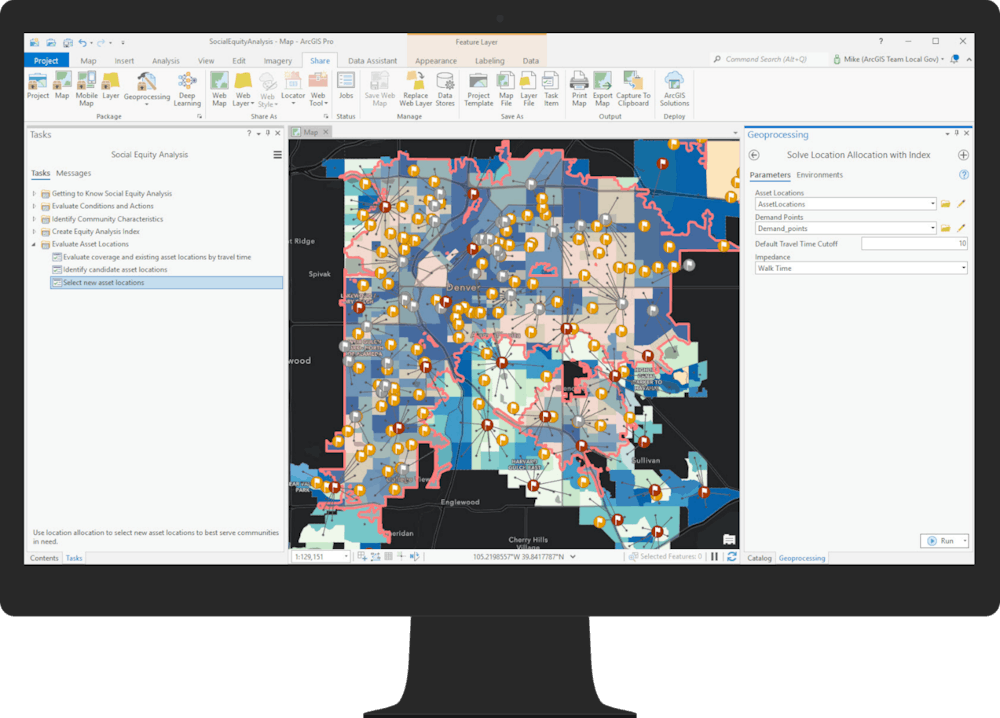Click Default Travel Time Cutoff field
Viewport: 1000px width, 718px height.
coord(914,244)
